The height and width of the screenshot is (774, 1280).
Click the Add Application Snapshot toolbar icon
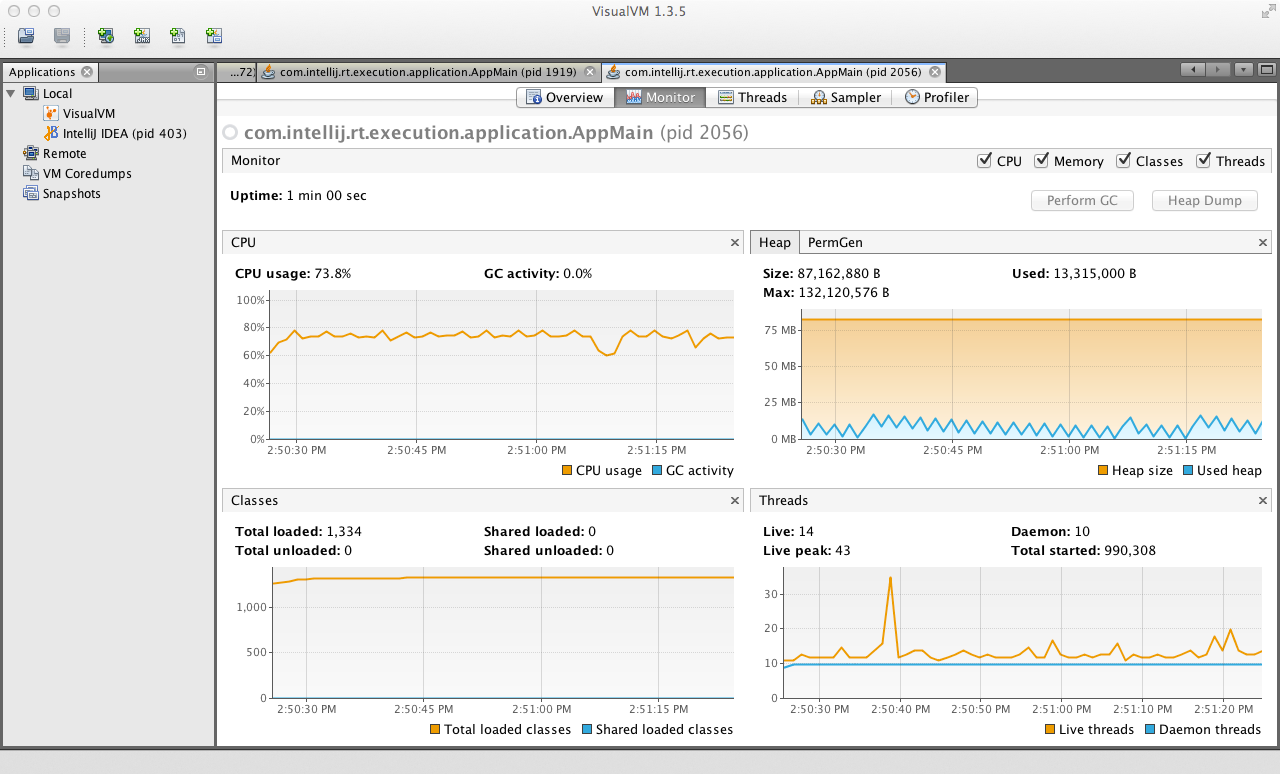pos(213,36)
